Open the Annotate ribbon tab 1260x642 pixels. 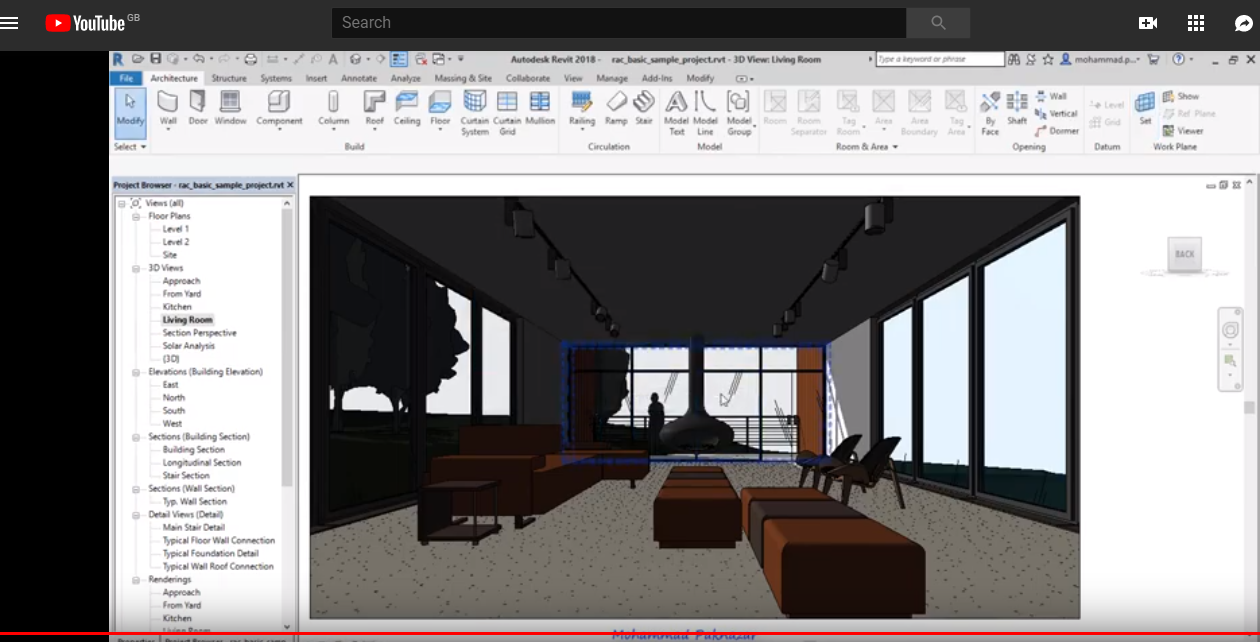(358, 78)
